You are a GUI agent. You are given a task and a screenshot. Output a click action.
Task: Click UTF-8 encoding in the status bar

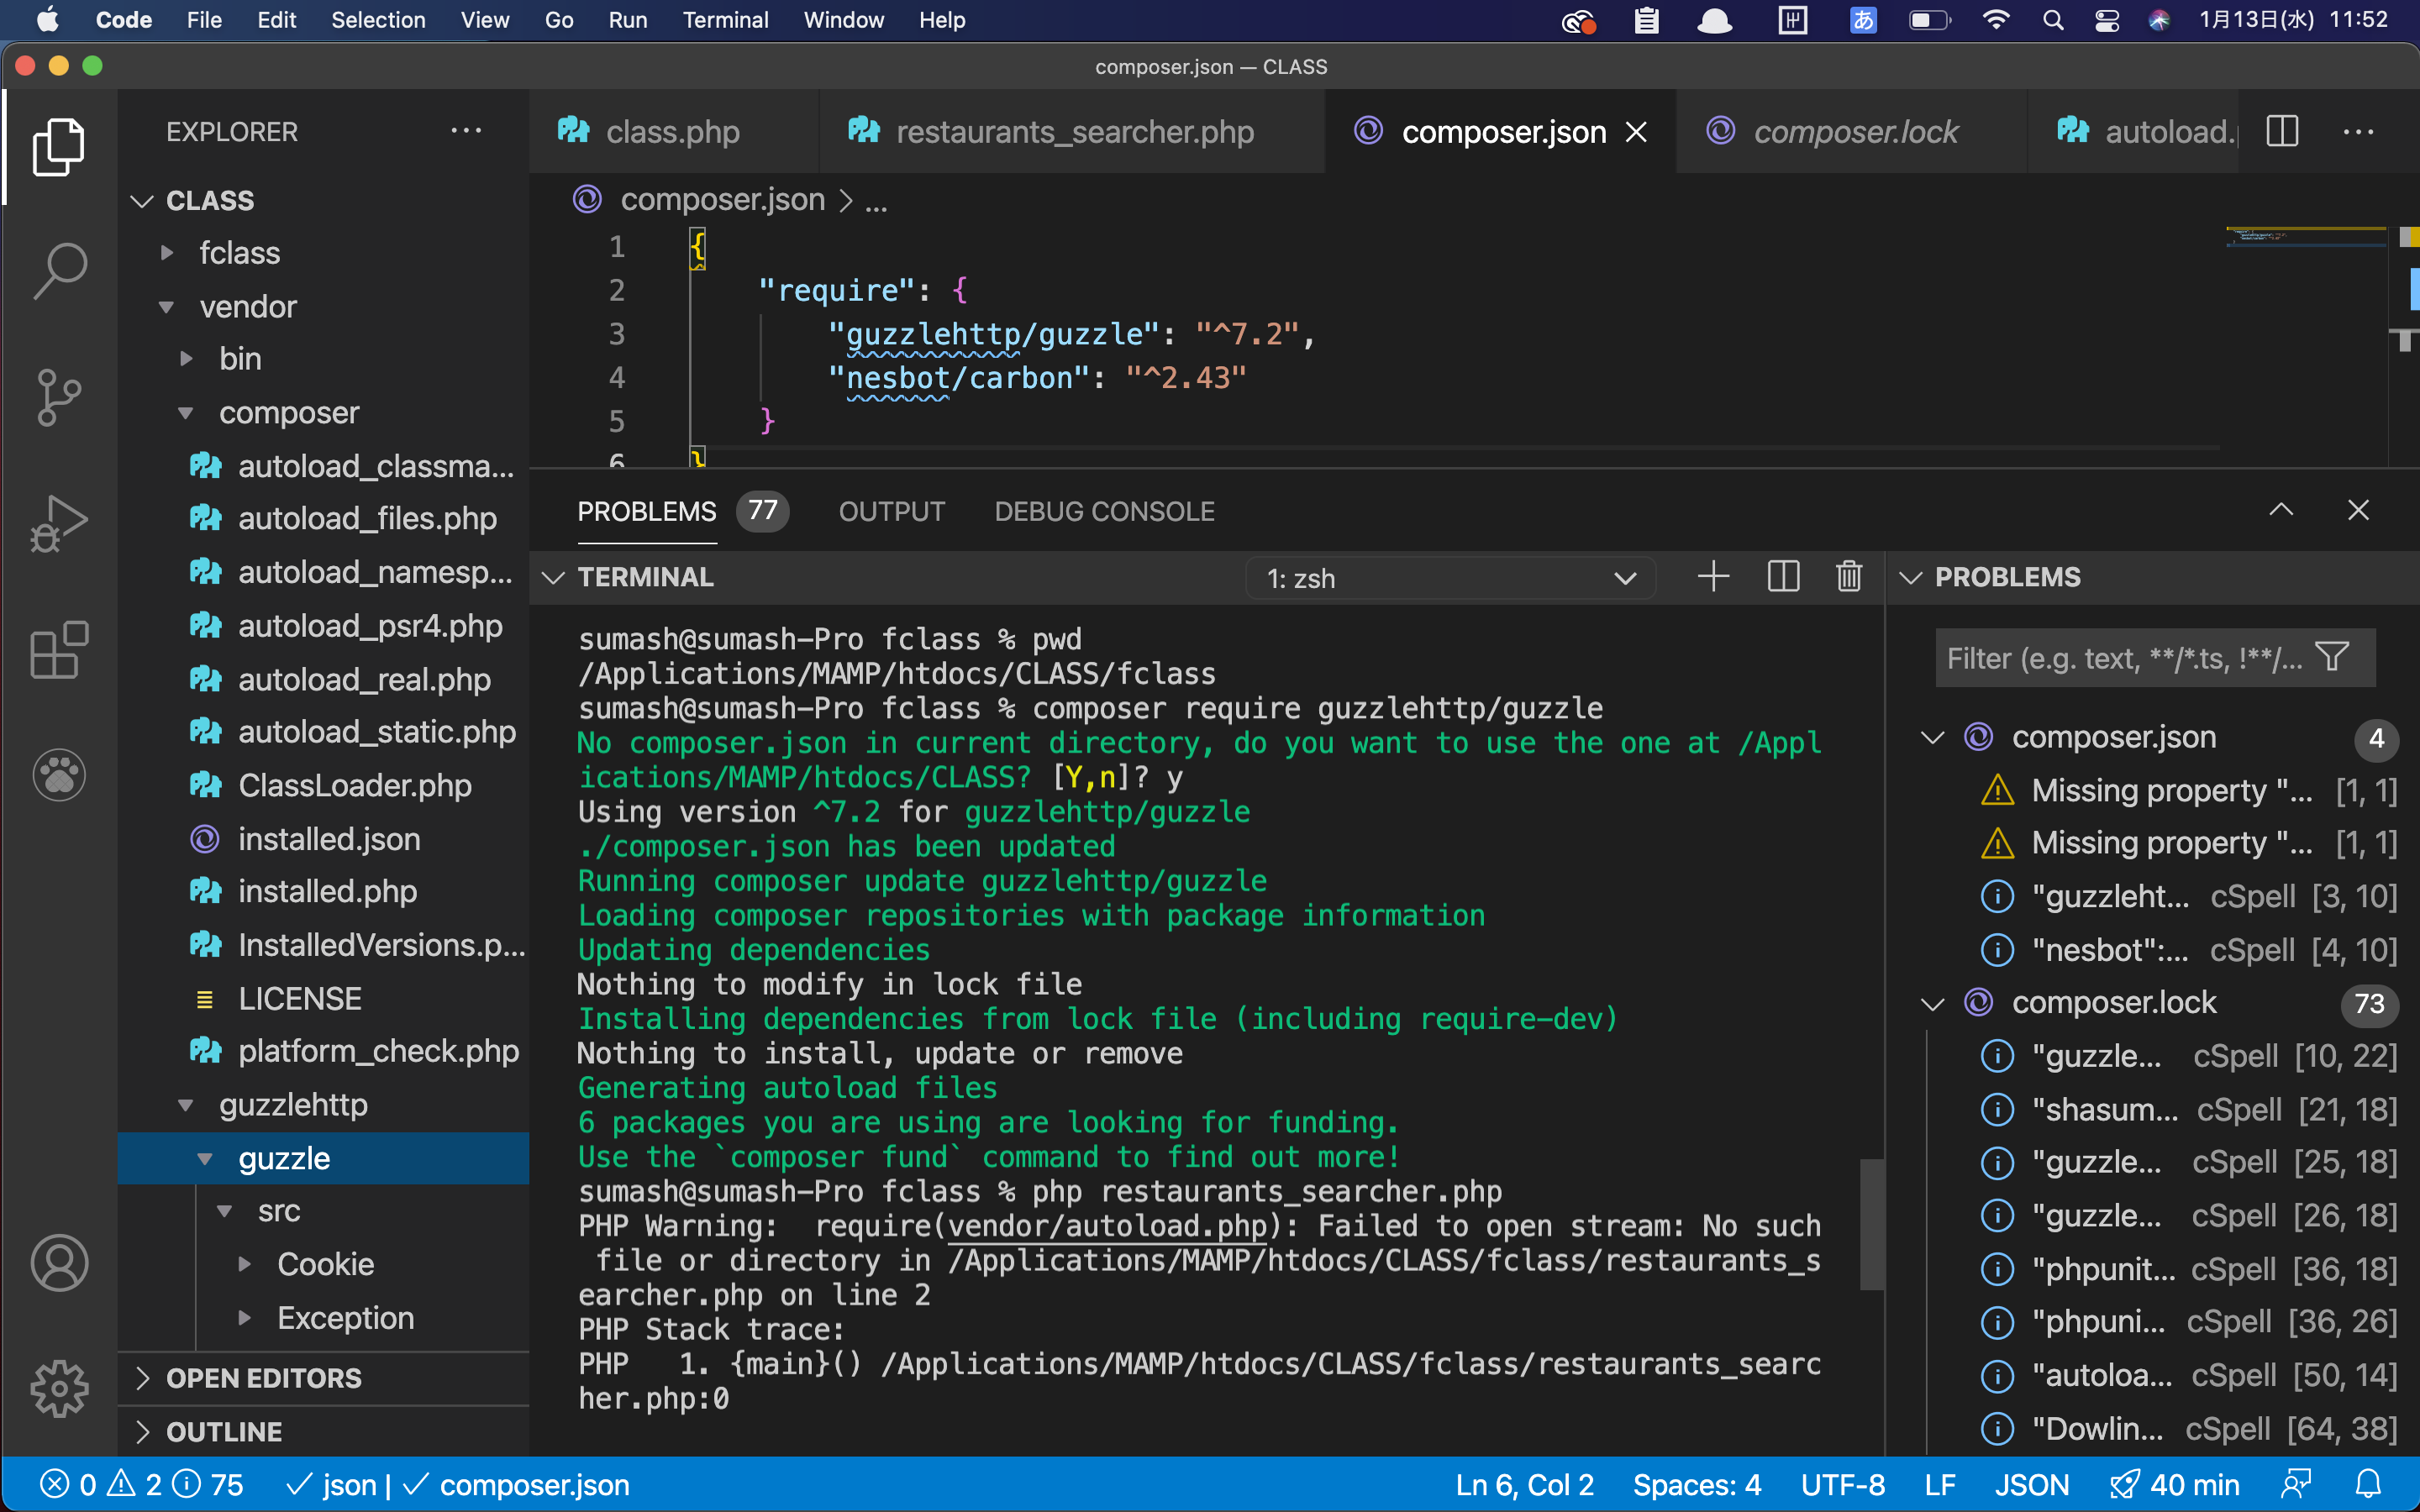pyautogui.click(x=1843, y=1484)
